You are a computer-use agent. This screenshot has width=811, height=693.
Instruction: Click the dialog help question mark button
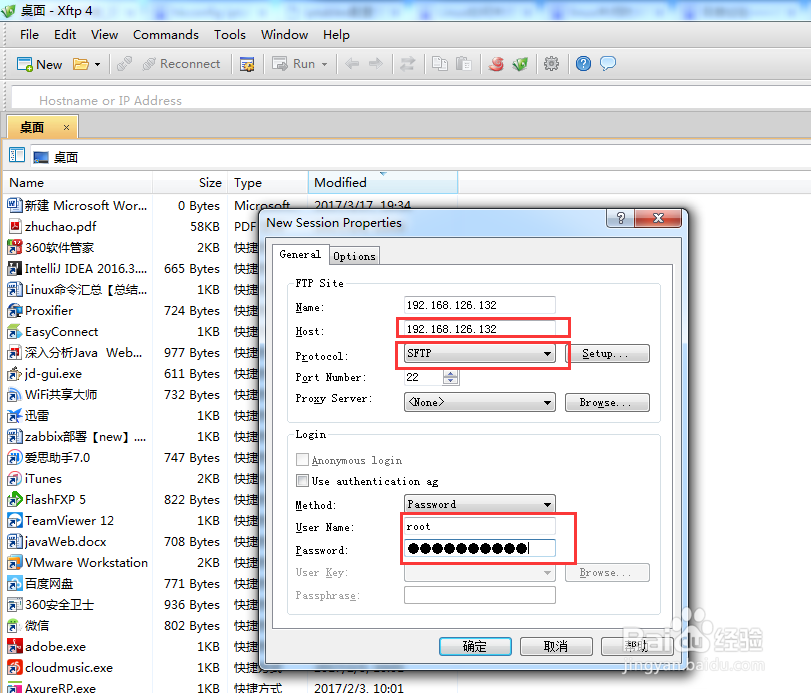621,218
